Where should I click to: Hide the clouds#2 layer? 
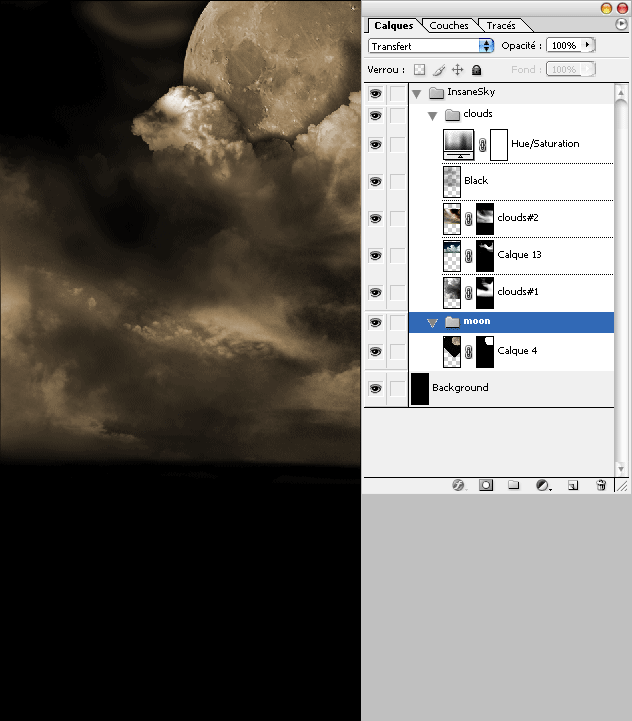point(376,218)
